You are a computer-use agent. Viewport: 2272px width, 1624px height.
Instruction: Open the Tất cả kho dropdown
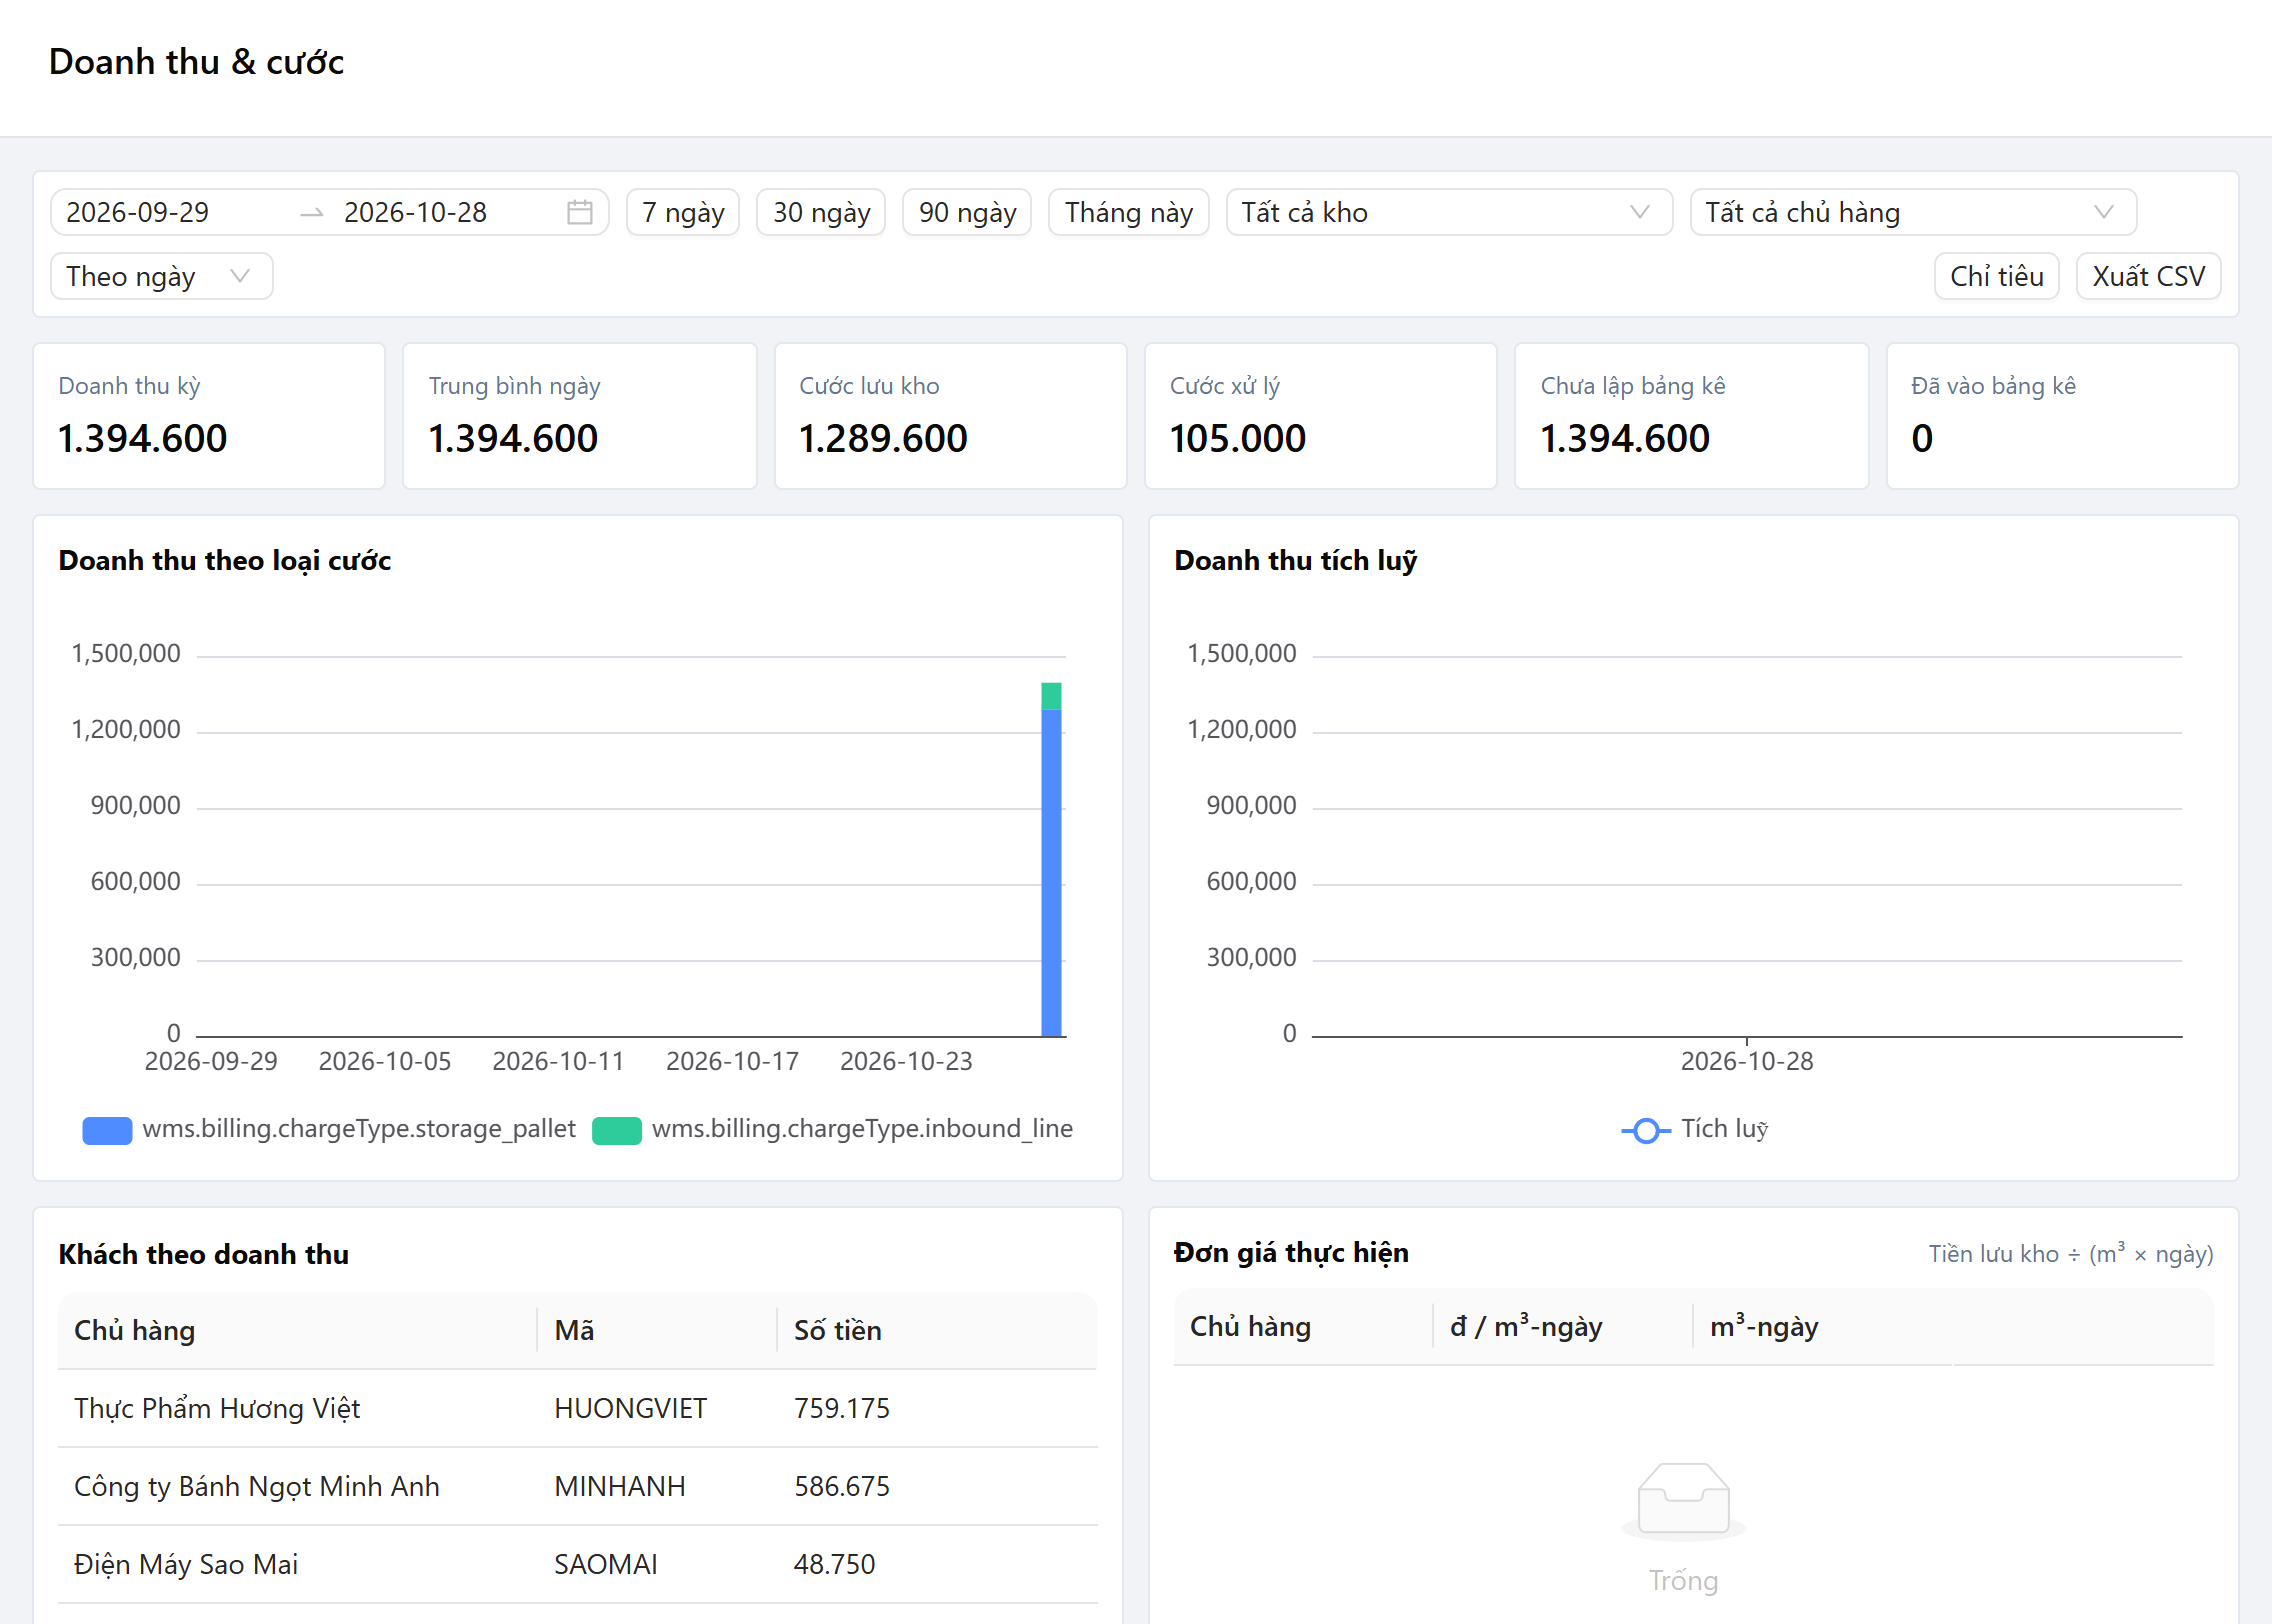click(1449, 213)
